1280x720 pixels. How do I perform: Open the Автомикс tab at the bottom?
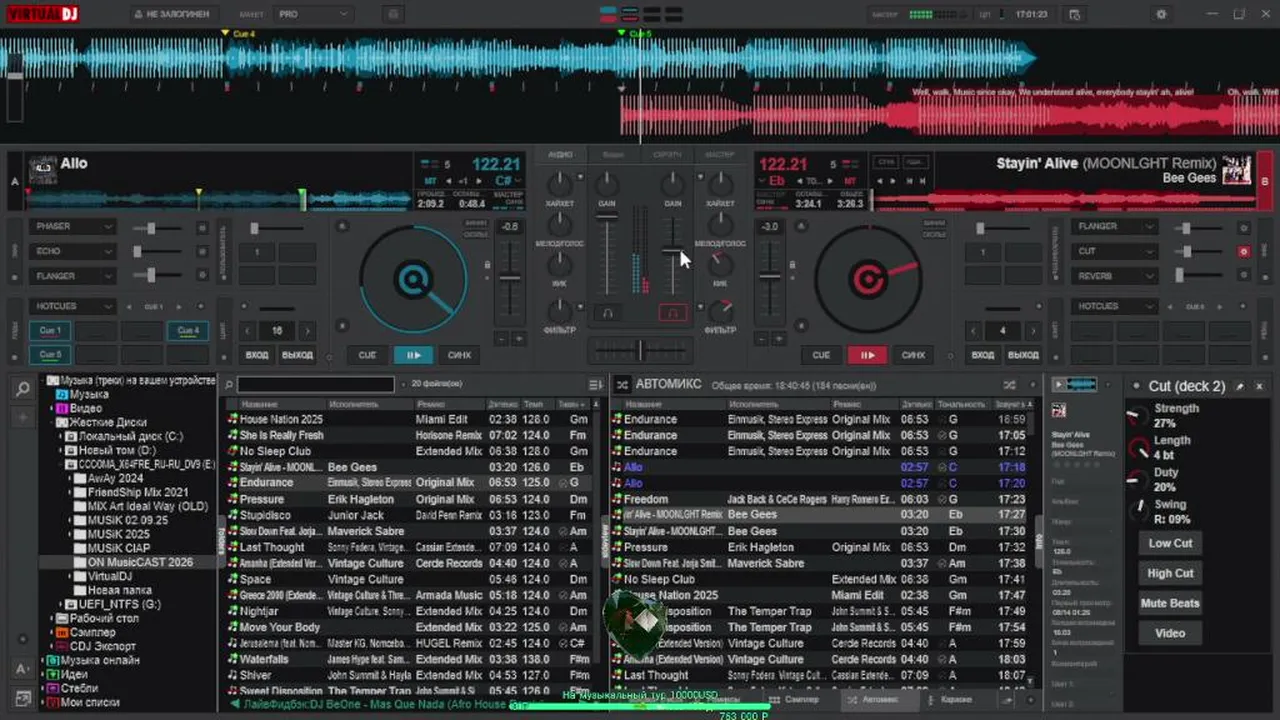pyautogui.click(x=880, y=700)
